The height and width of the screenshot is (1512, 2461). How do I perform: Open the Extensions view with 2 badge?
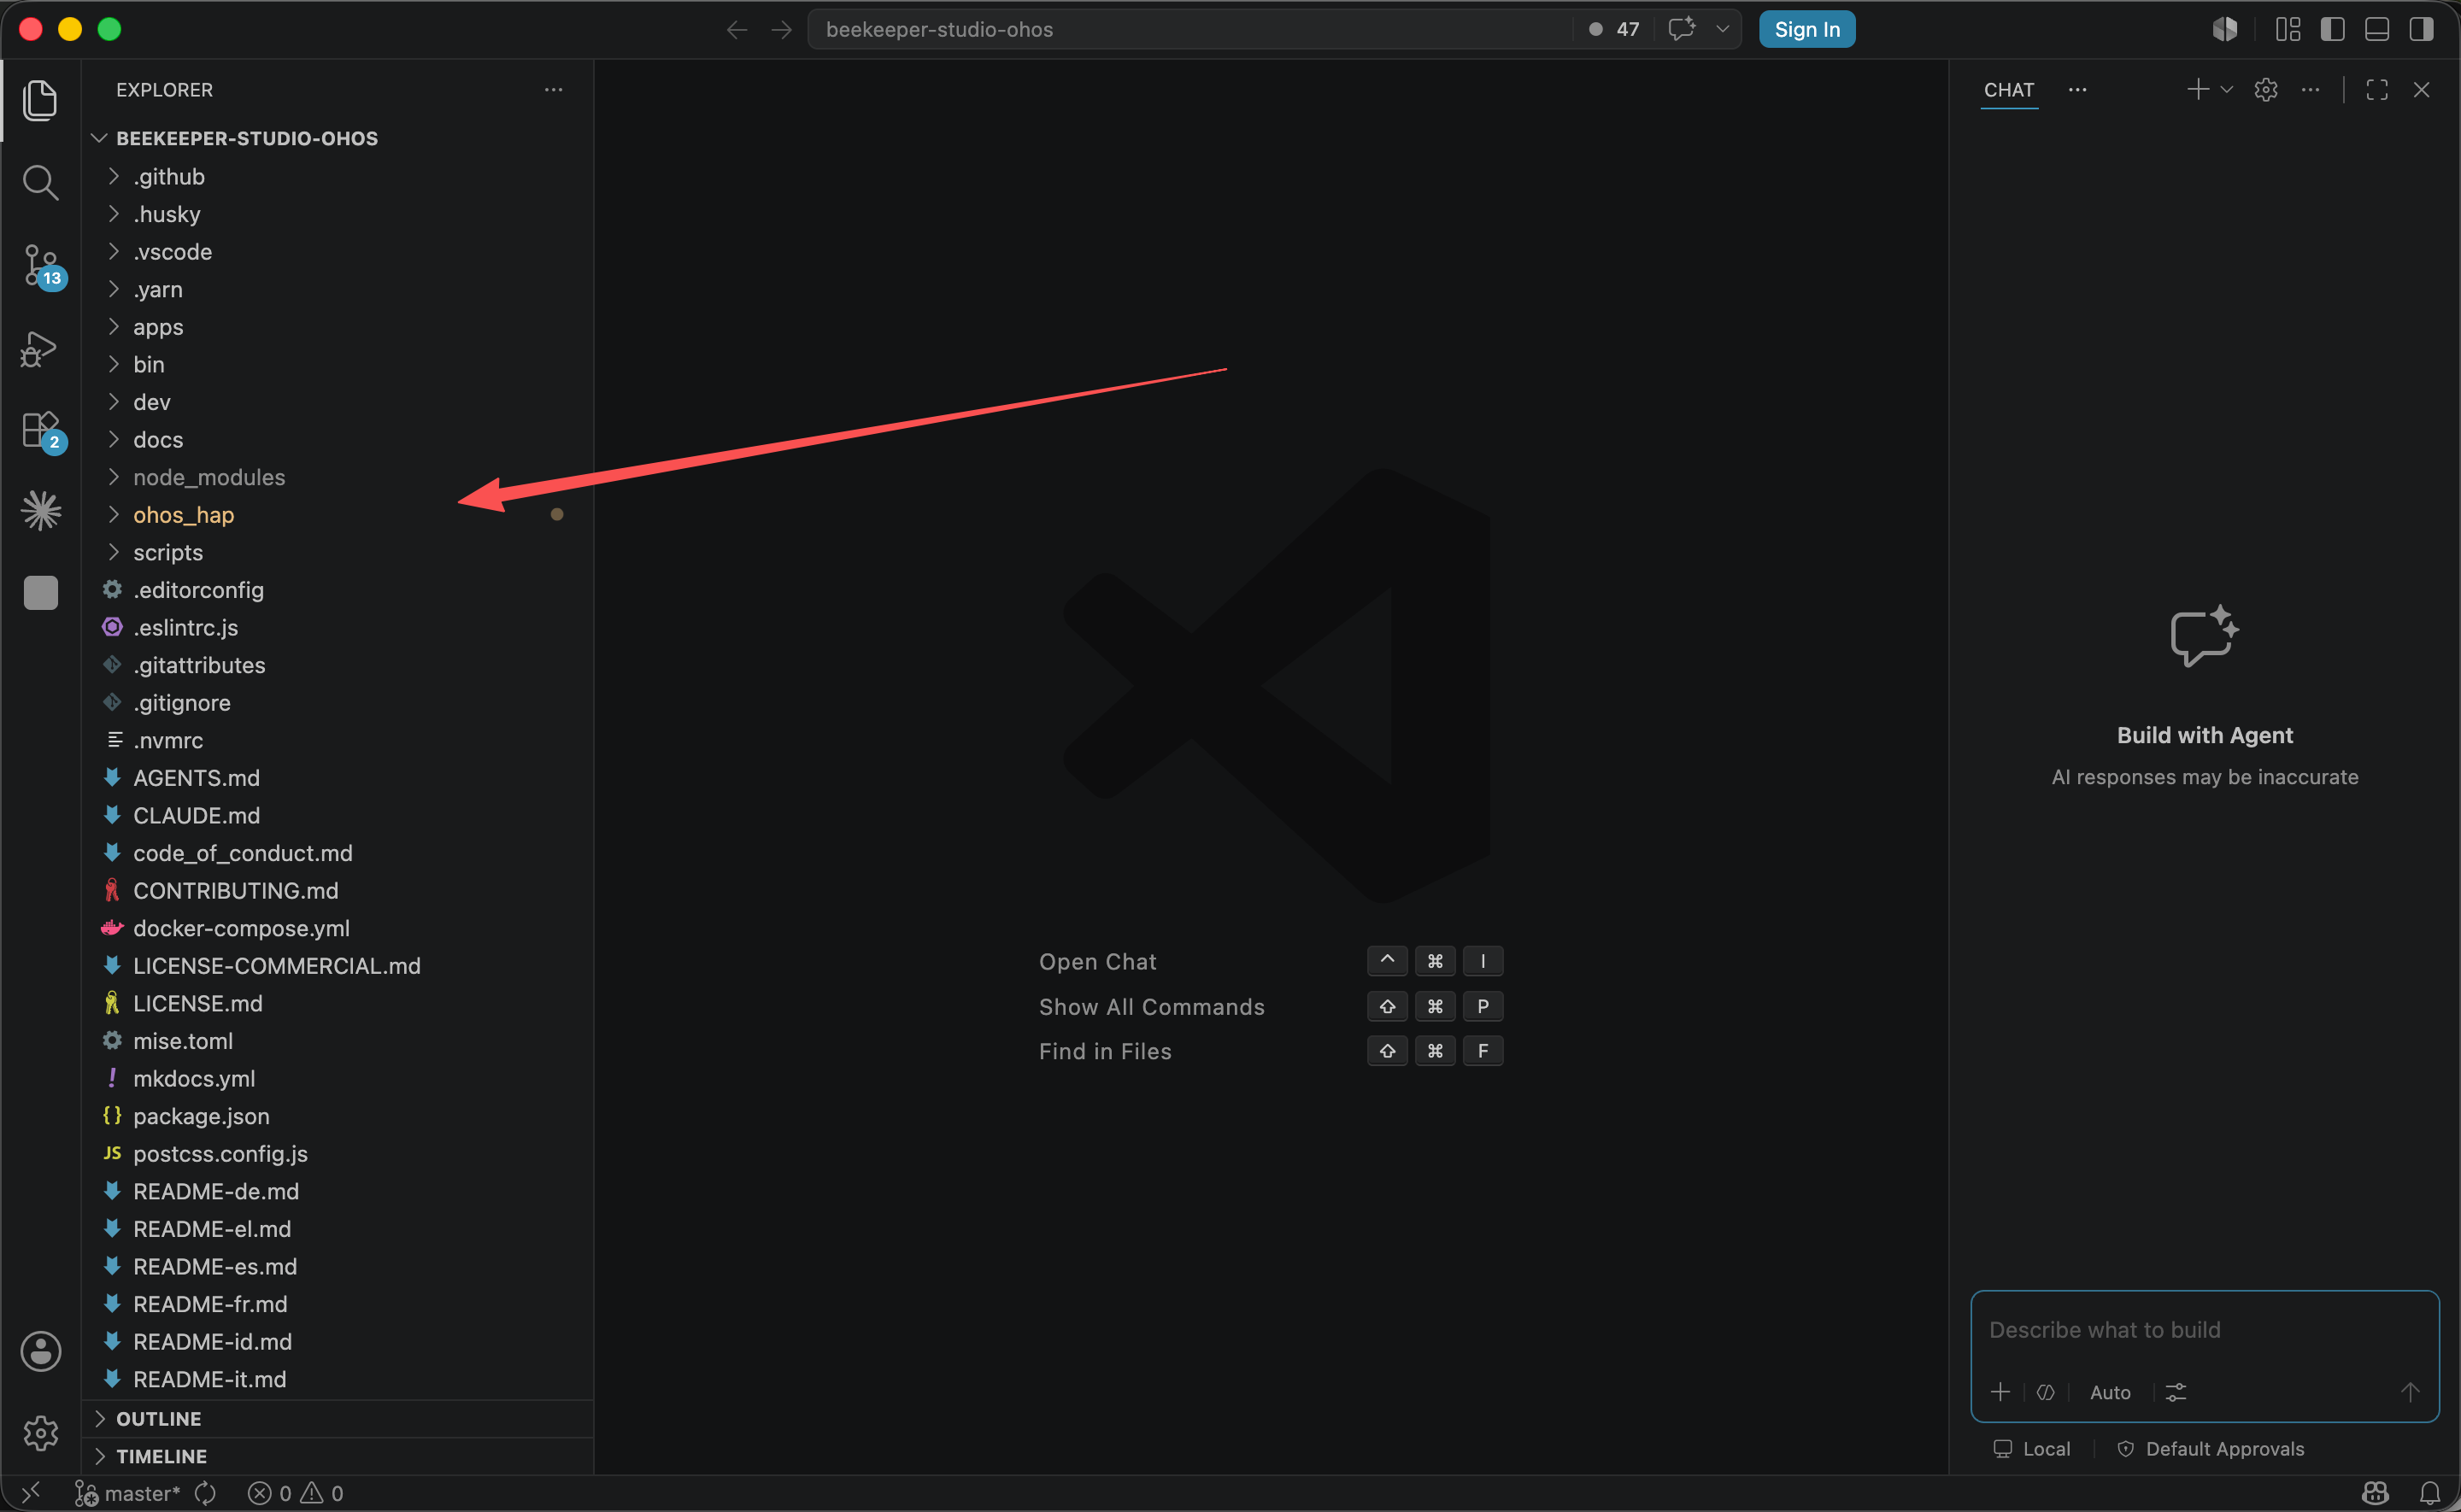click(42, 432)
